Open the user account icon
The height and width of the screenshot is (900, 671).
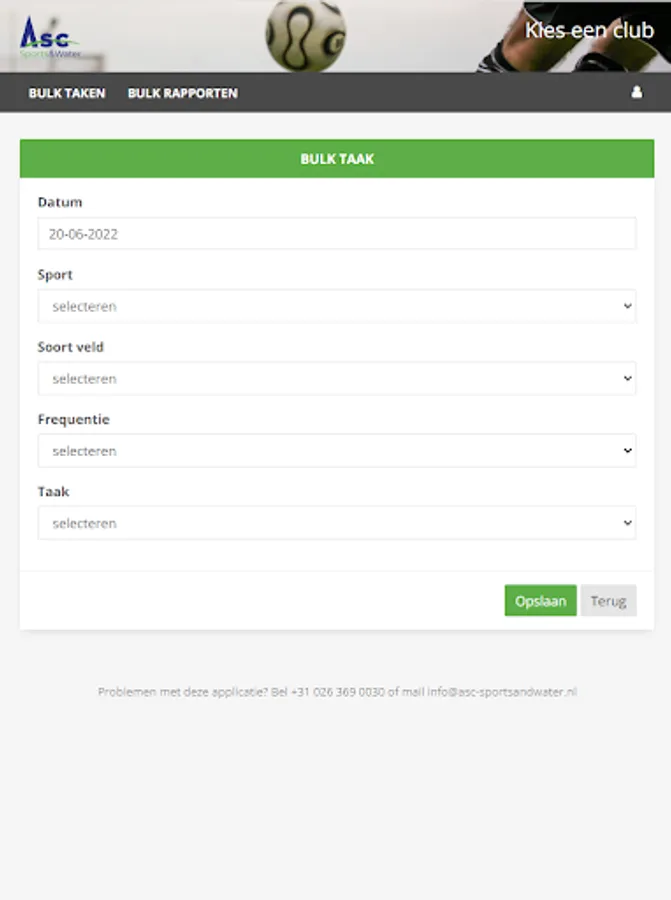click(x=636, y=92)
